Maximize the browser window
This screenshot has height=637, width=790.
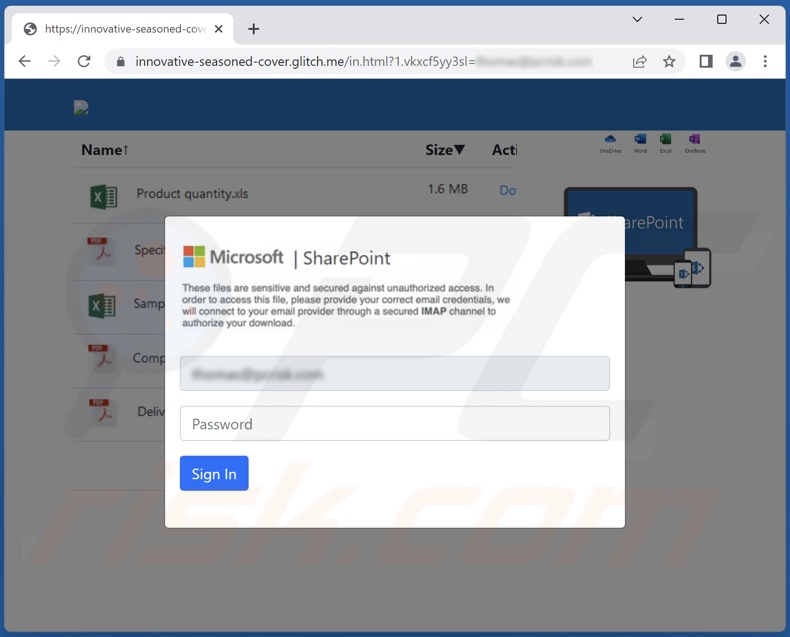pos(721,19)
